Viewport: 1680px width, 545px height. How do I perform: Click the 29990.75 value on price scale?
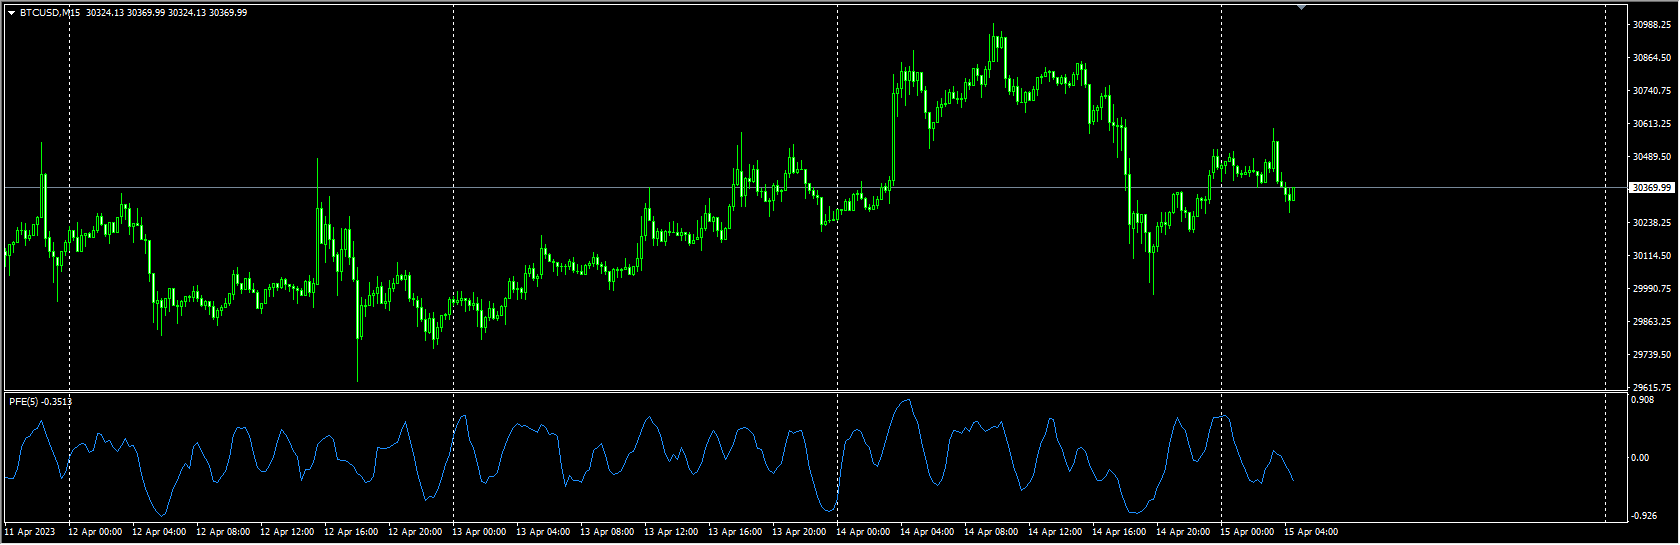1652,289
